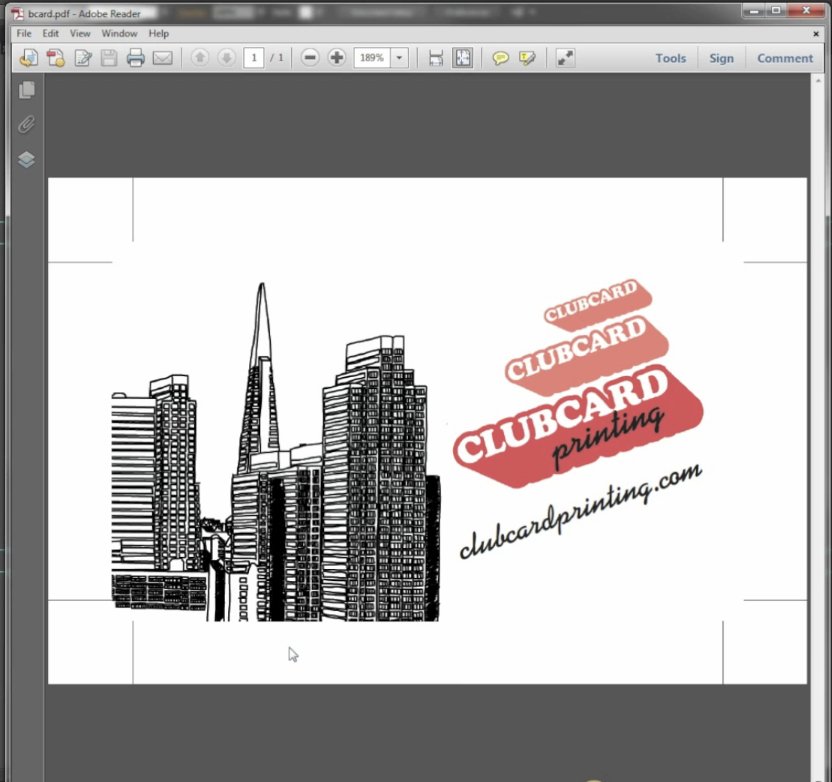832x782 pixels.
Task: Zoom out using the minus icon
Action: point(311,57)
